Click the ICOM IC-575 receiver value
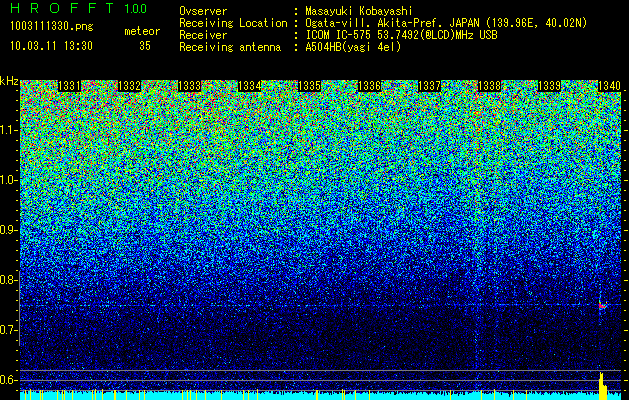Image resolution: width=629 pixels, height=400 pixels. 401,35
